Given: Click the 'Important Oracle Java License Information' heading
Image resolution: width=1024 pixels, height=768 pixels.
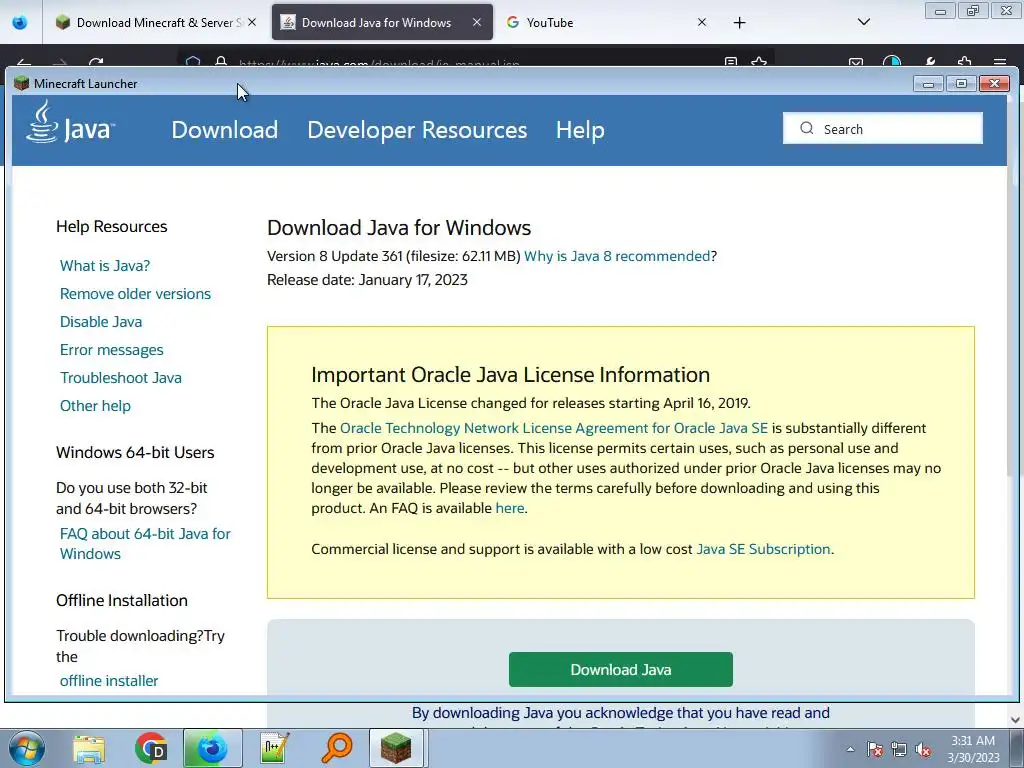Looking at the screenshot, I should [x=510, y=375].
